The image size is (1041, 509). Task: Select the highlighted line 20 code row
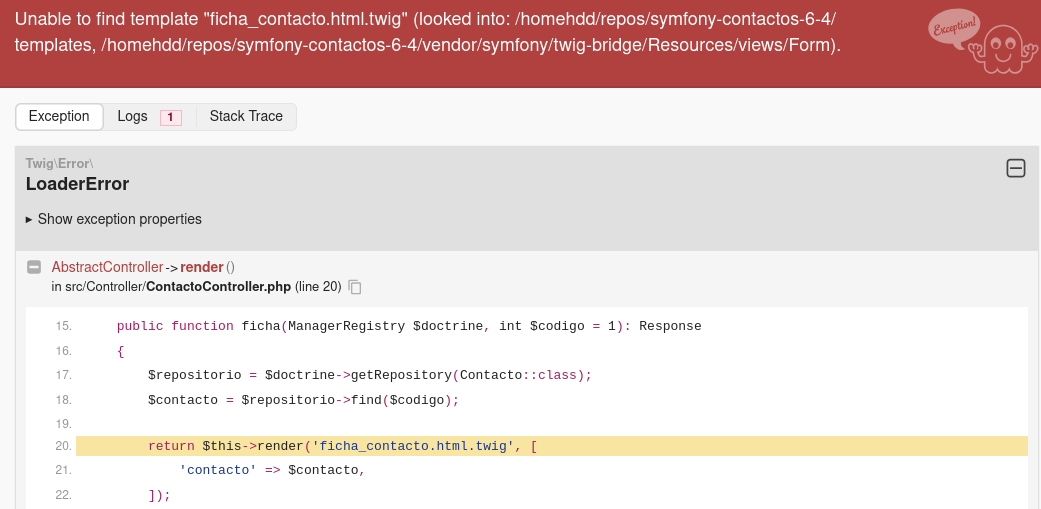[x=552, y=446]
